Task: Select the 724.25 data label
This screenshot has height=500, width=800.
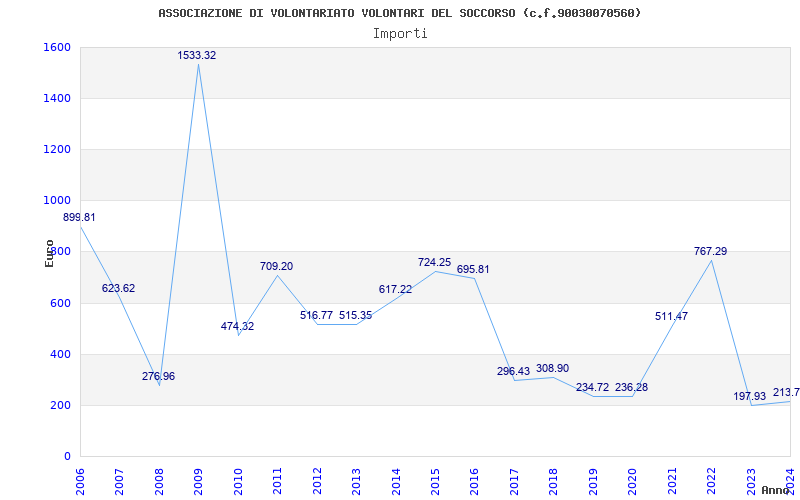Action: (435, 262)
